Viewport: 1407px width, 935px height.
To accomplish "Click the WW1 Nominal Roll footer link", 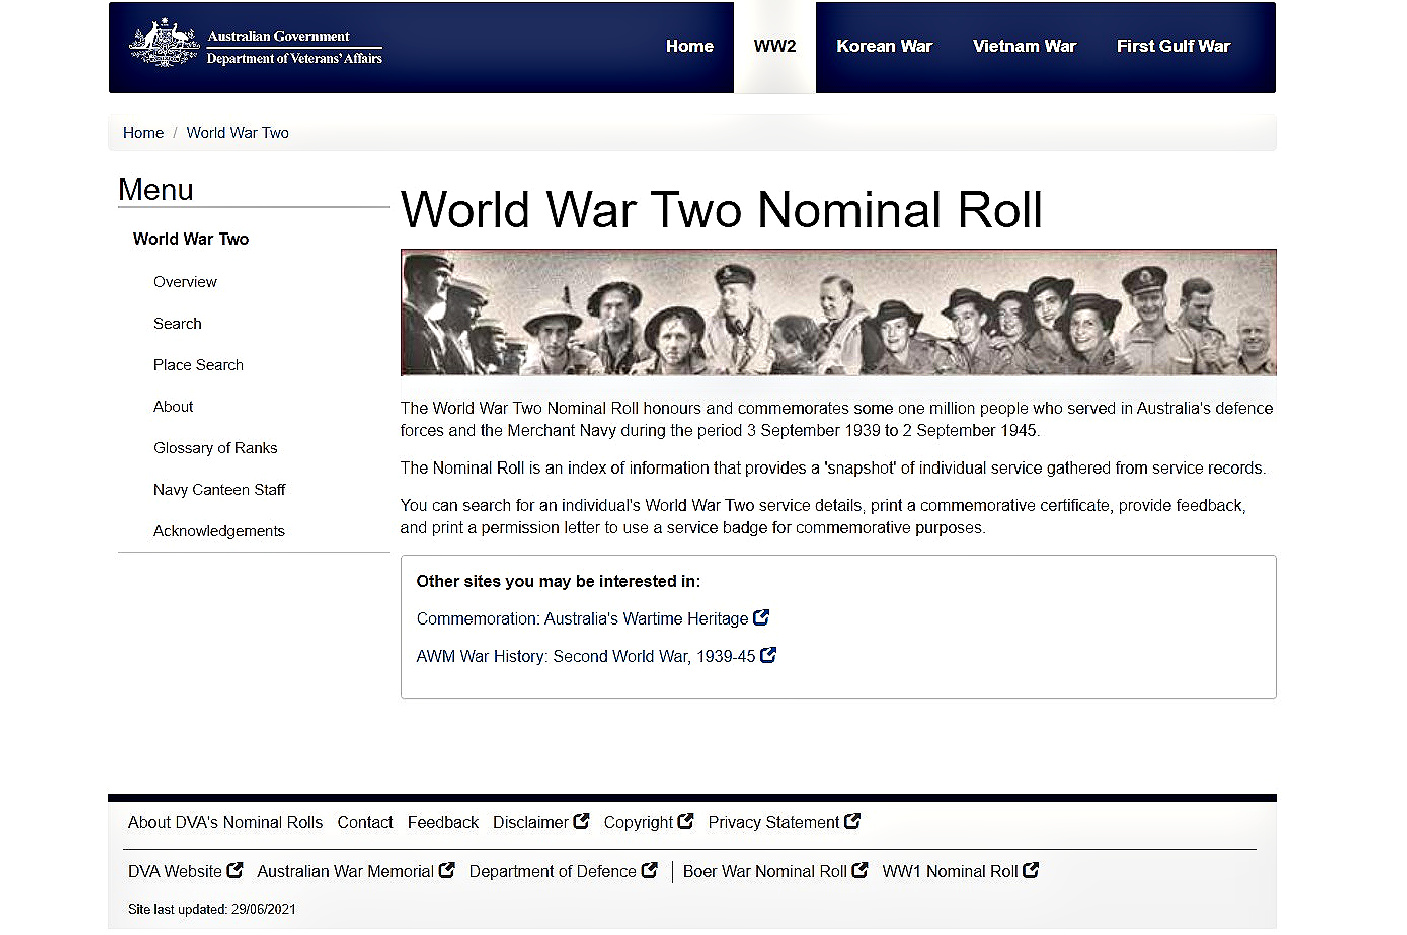I will tap(950, 870).
